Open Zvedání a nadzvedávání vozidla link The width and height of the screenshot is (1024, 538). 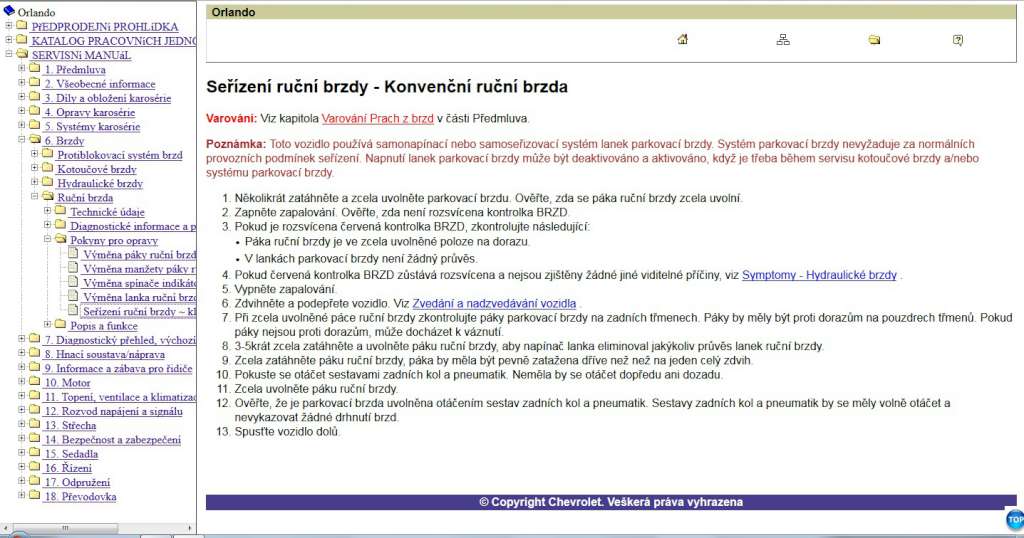(x=494, y=303)
